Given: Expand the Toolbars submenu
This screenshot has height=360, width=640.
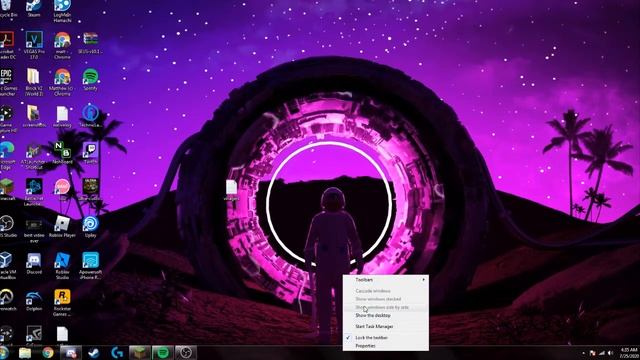Looking at the screenshot, I should (386, 280).
